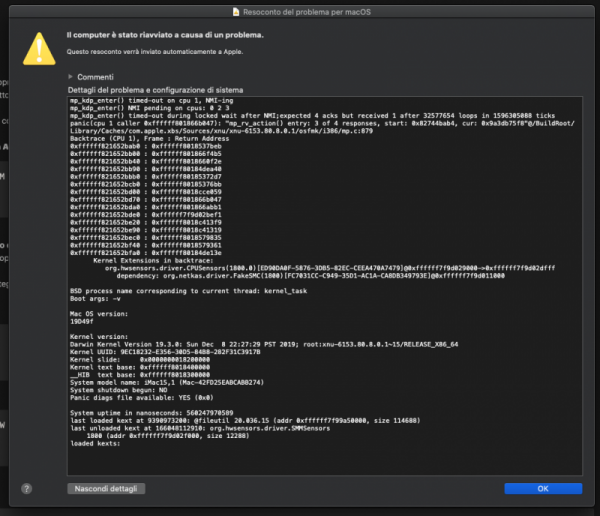Click the 'loaded kexts:' line
This screenshot has height=516, width=600.
tap(95, 444)
